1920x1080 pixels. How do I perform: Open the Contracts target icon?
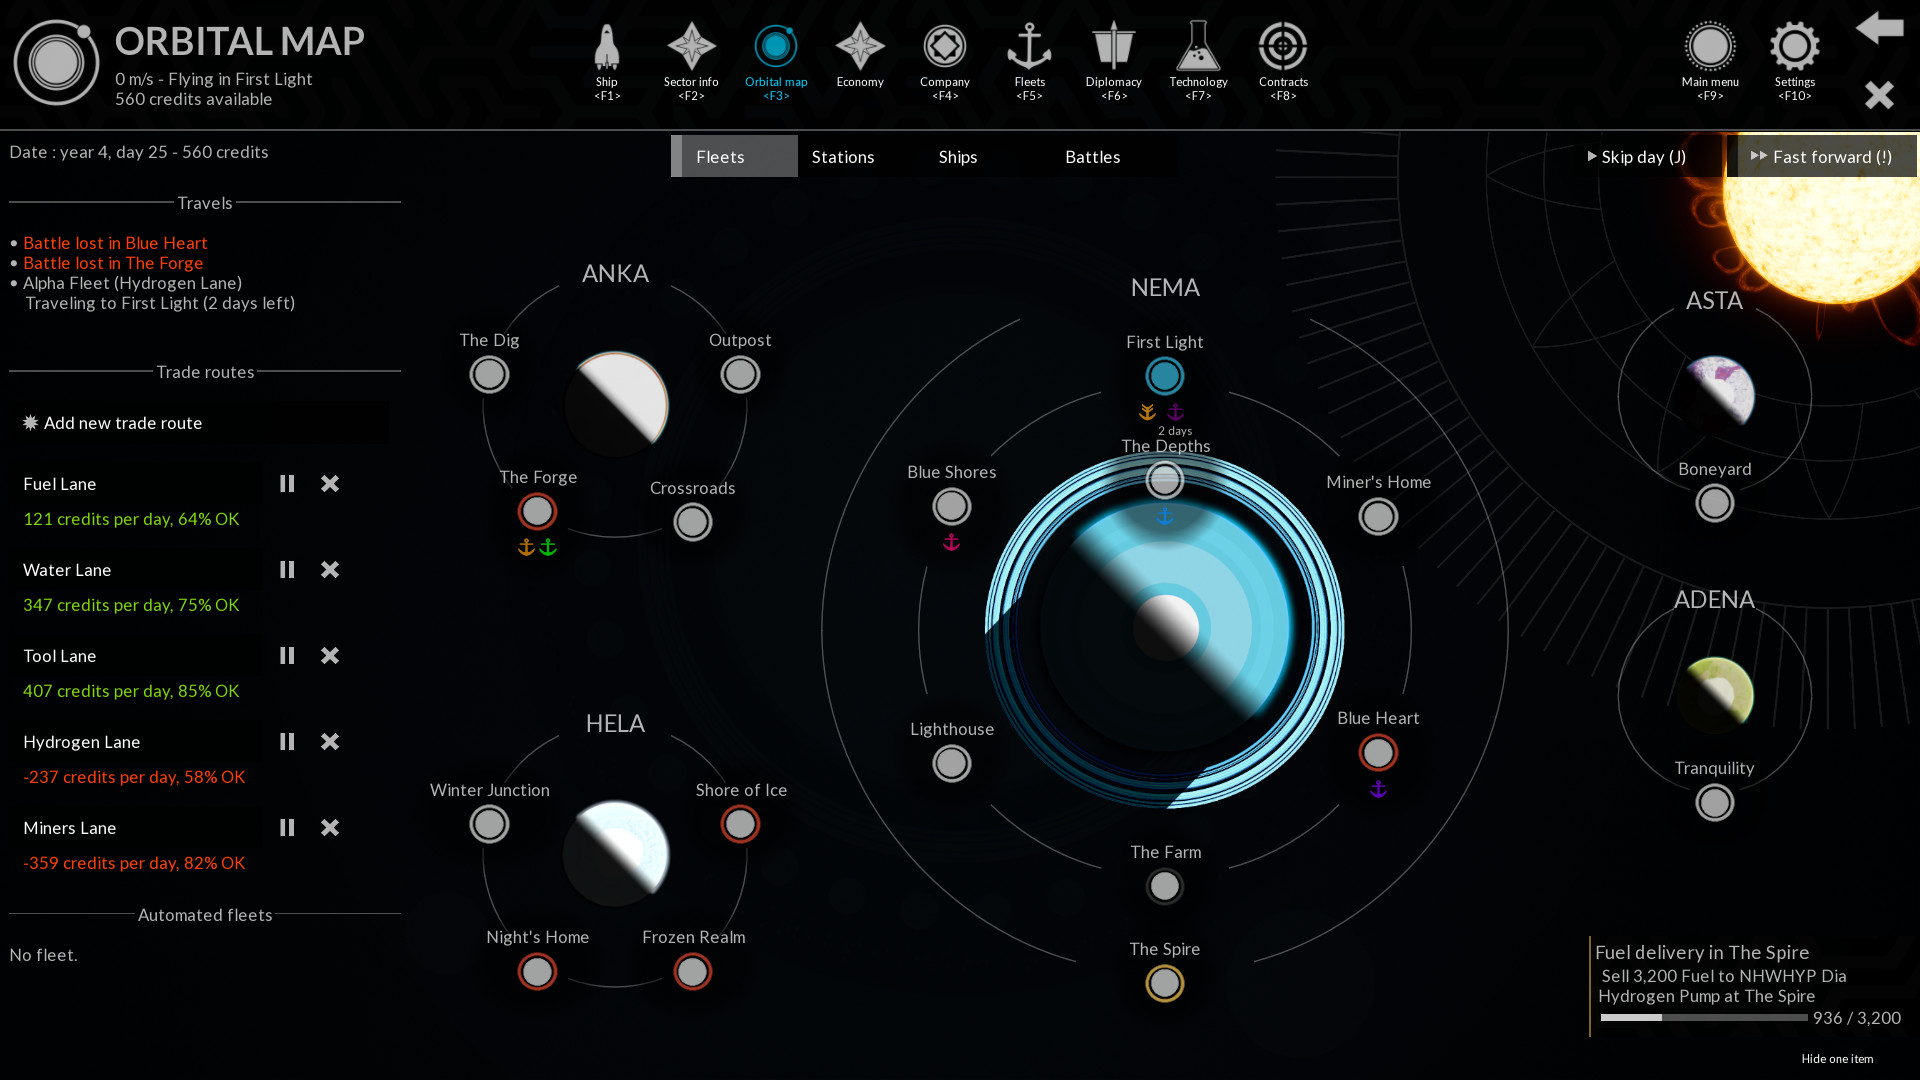point(1283,48)
